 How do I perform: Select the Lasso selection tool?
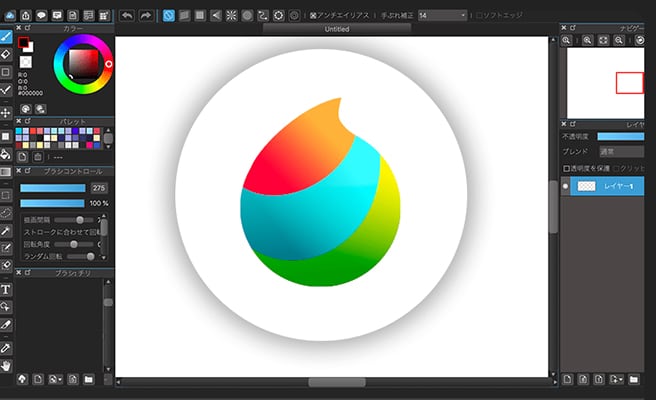6,213
